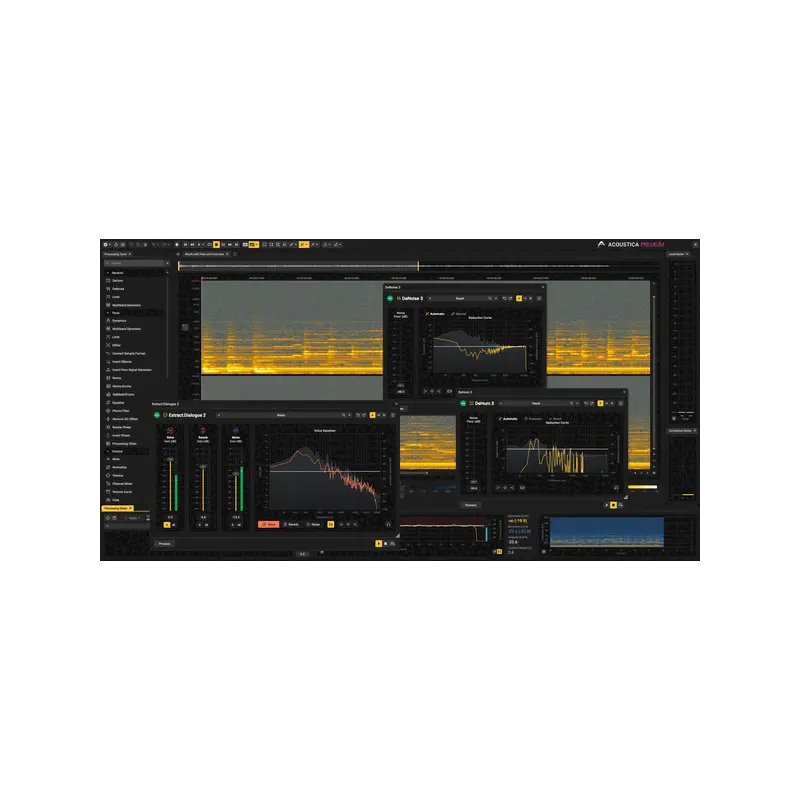Screen dimensions: 800x800
Task: Toggle mute on the Noise channel strip
Action: pyautogui.click(x=239, y=524)
